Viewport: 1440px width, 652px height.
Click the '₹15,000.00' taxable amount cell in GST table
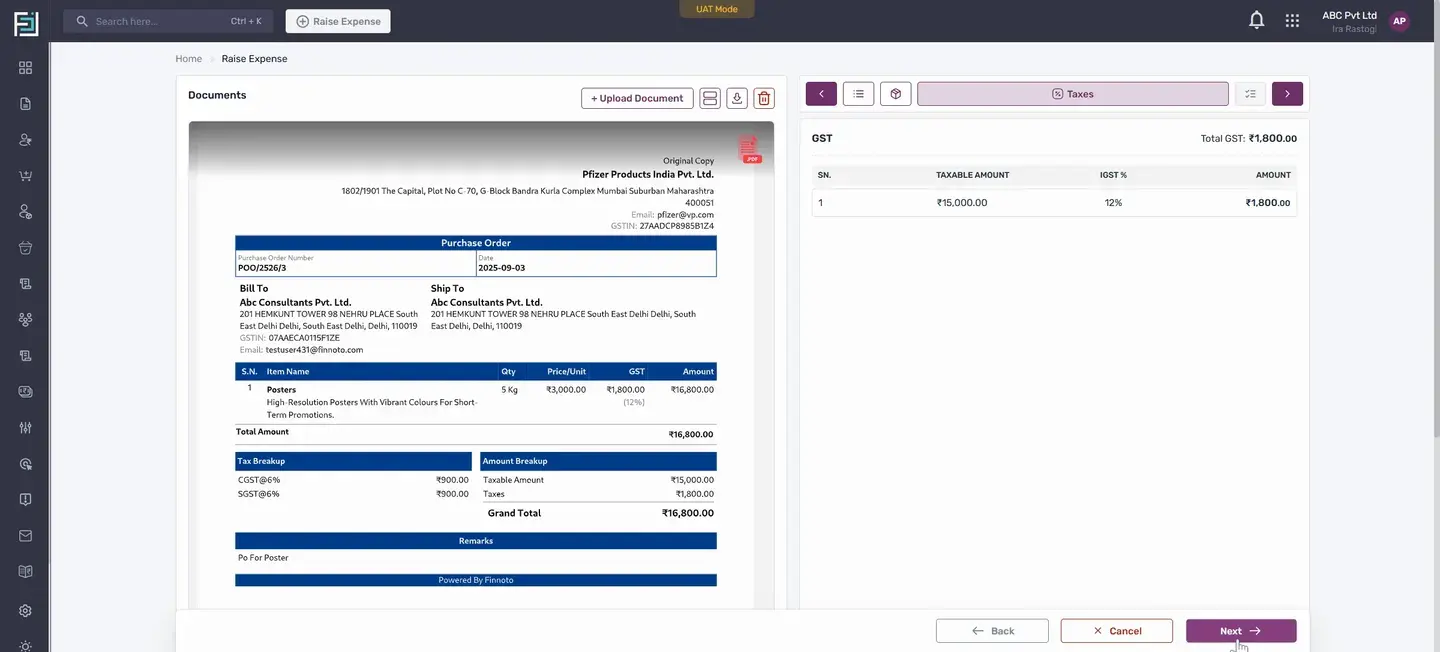(962, 203)
